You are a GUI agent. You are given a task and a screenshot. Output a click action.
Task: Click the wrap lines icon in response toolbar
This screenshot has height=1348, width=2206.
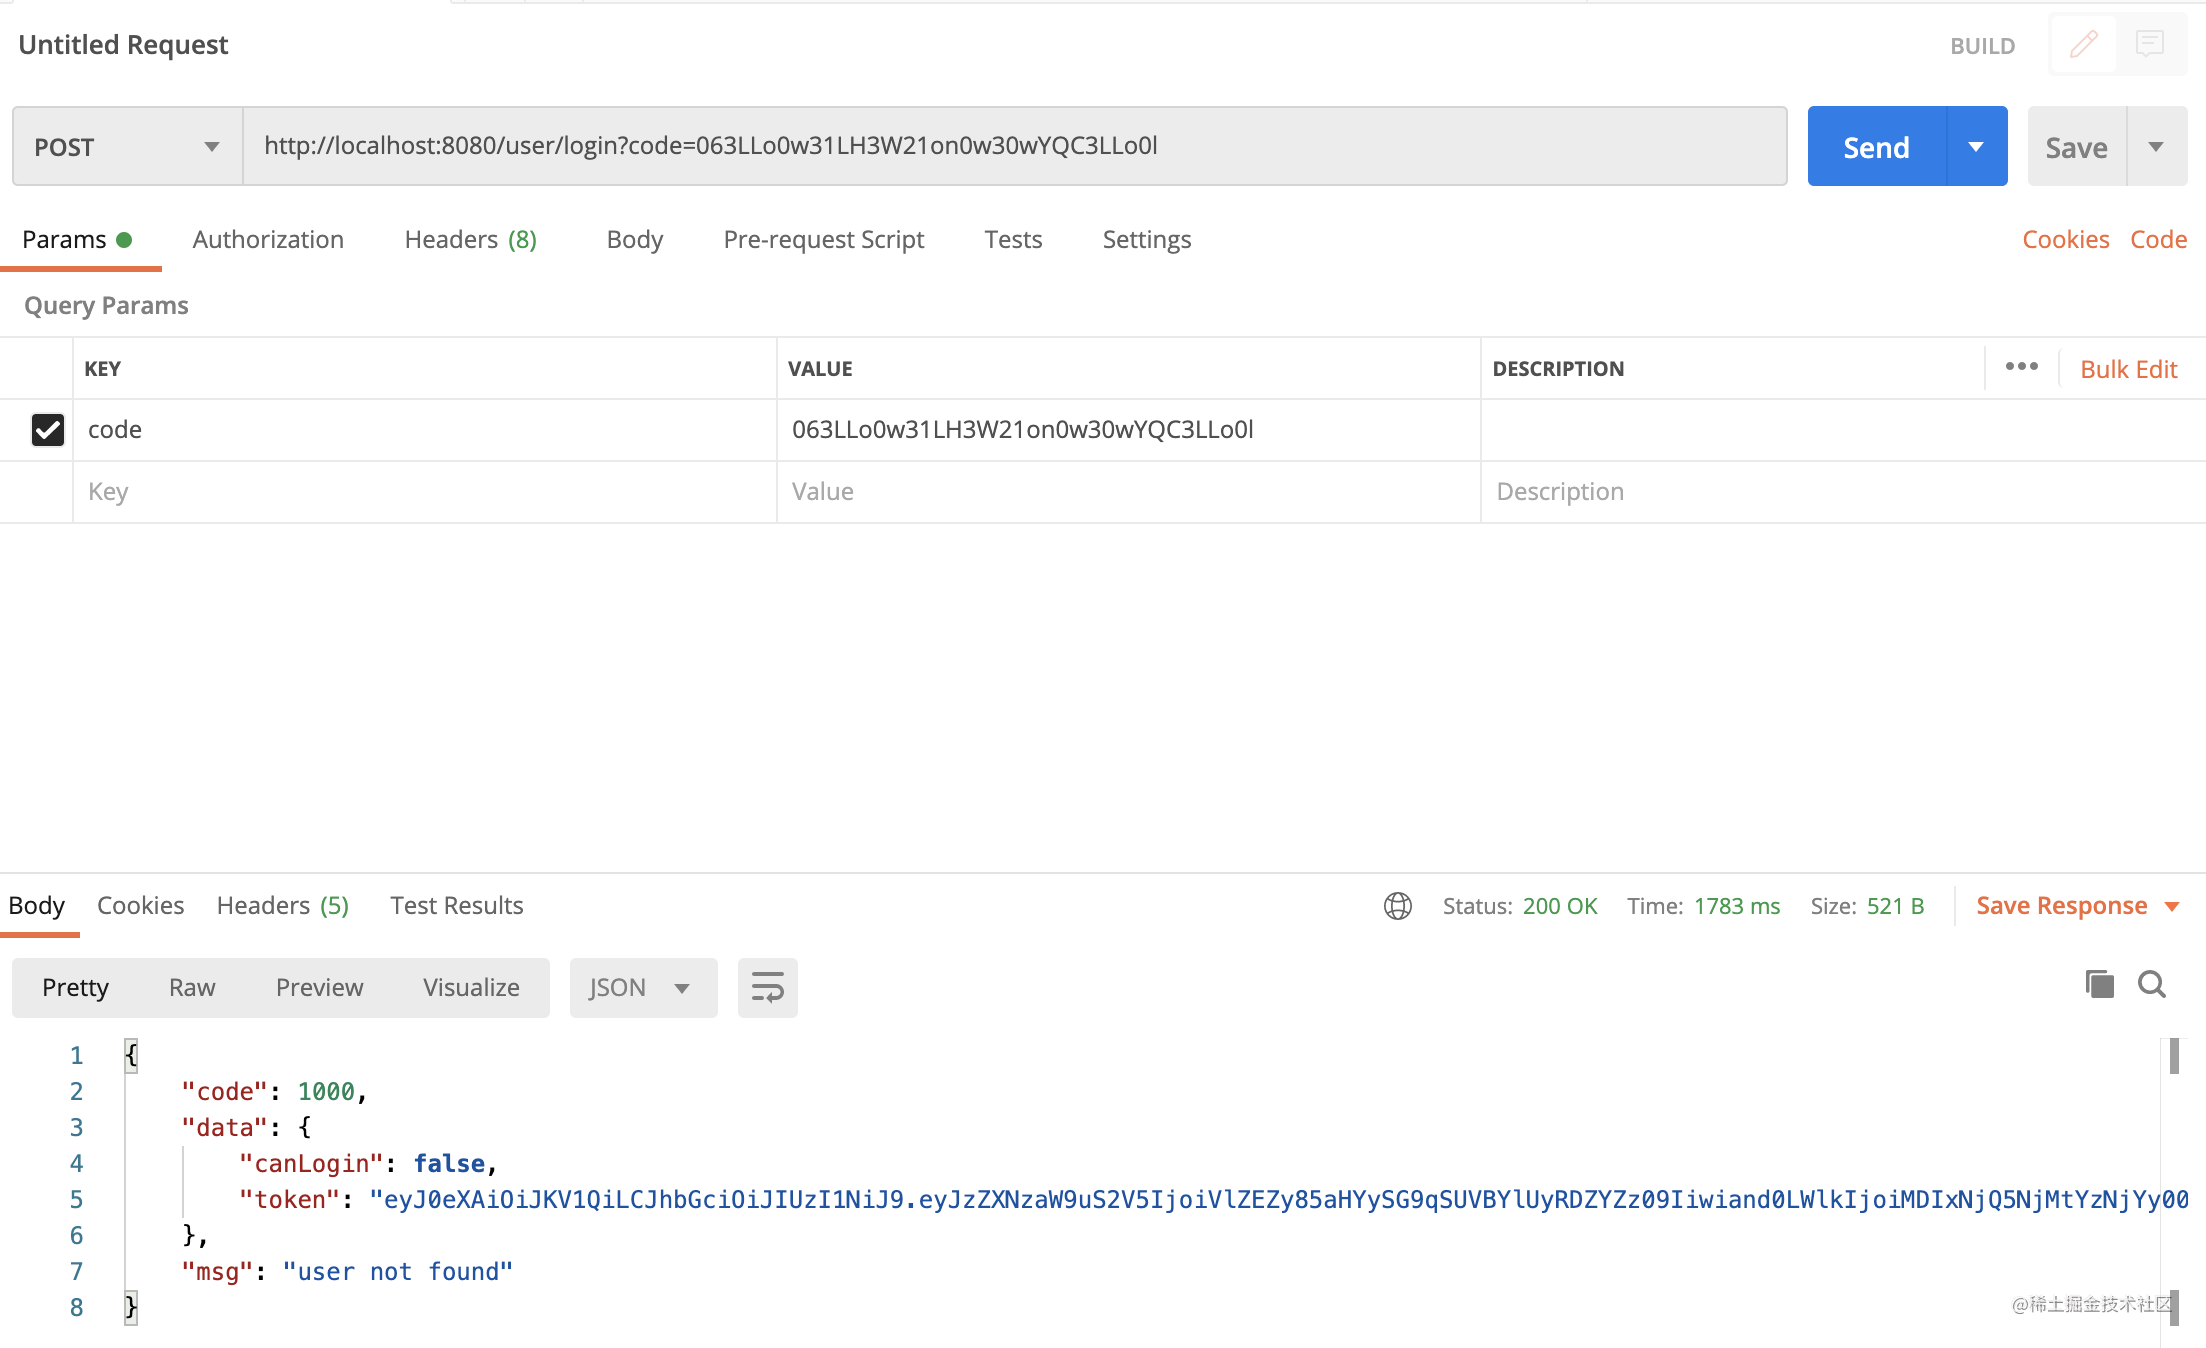[x=767, y=988]
